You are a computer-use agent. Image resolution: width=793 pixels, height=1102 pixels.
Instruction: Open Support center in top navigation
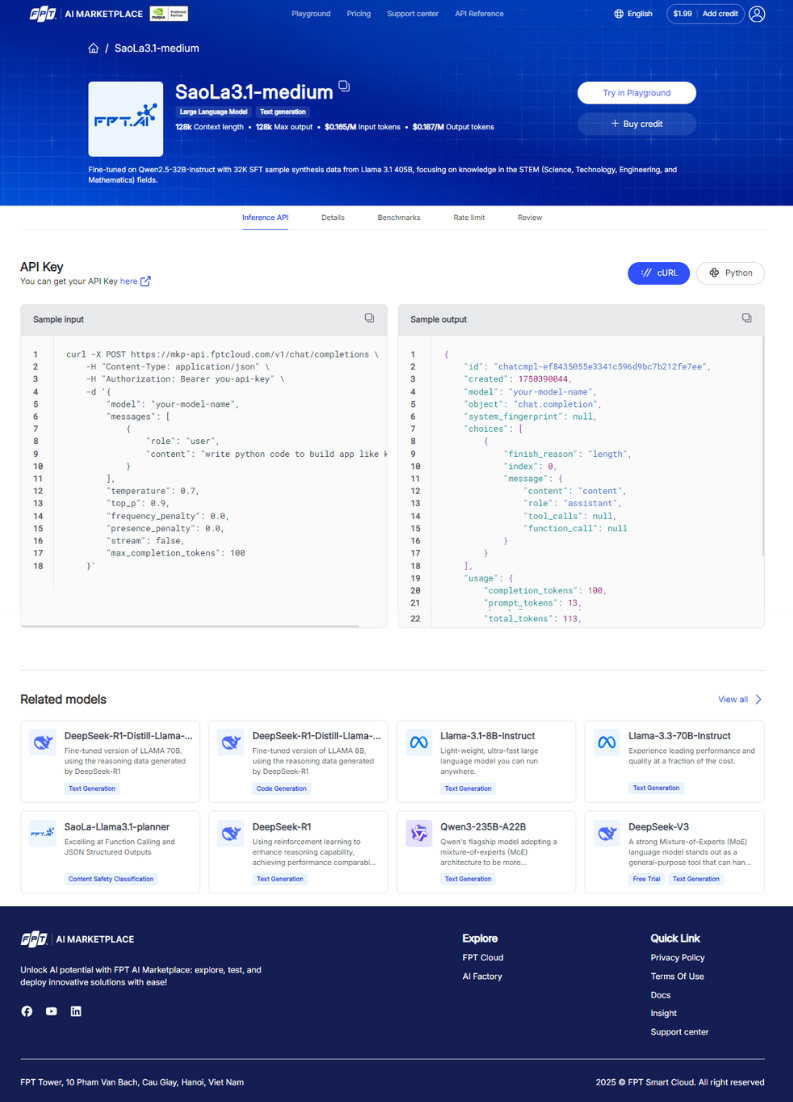coord(413,13)
